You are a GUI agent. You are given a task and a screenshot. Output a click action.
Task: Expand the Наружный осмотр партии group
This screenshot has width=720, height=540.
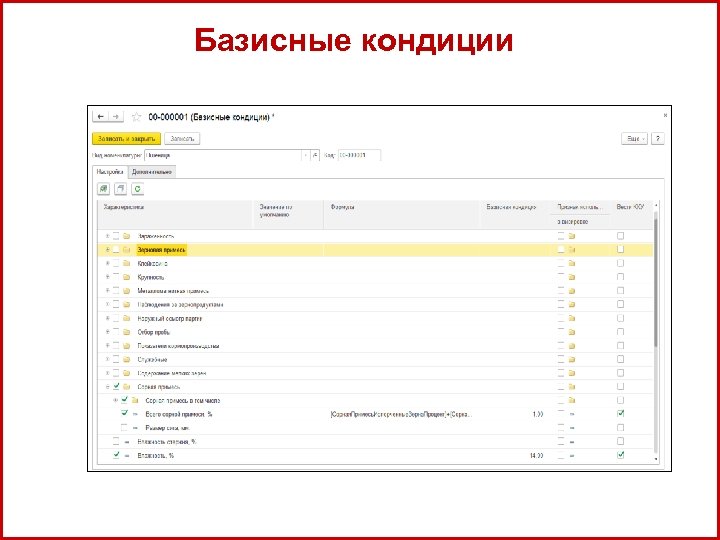pyautogui.click(x=107, y=318)
